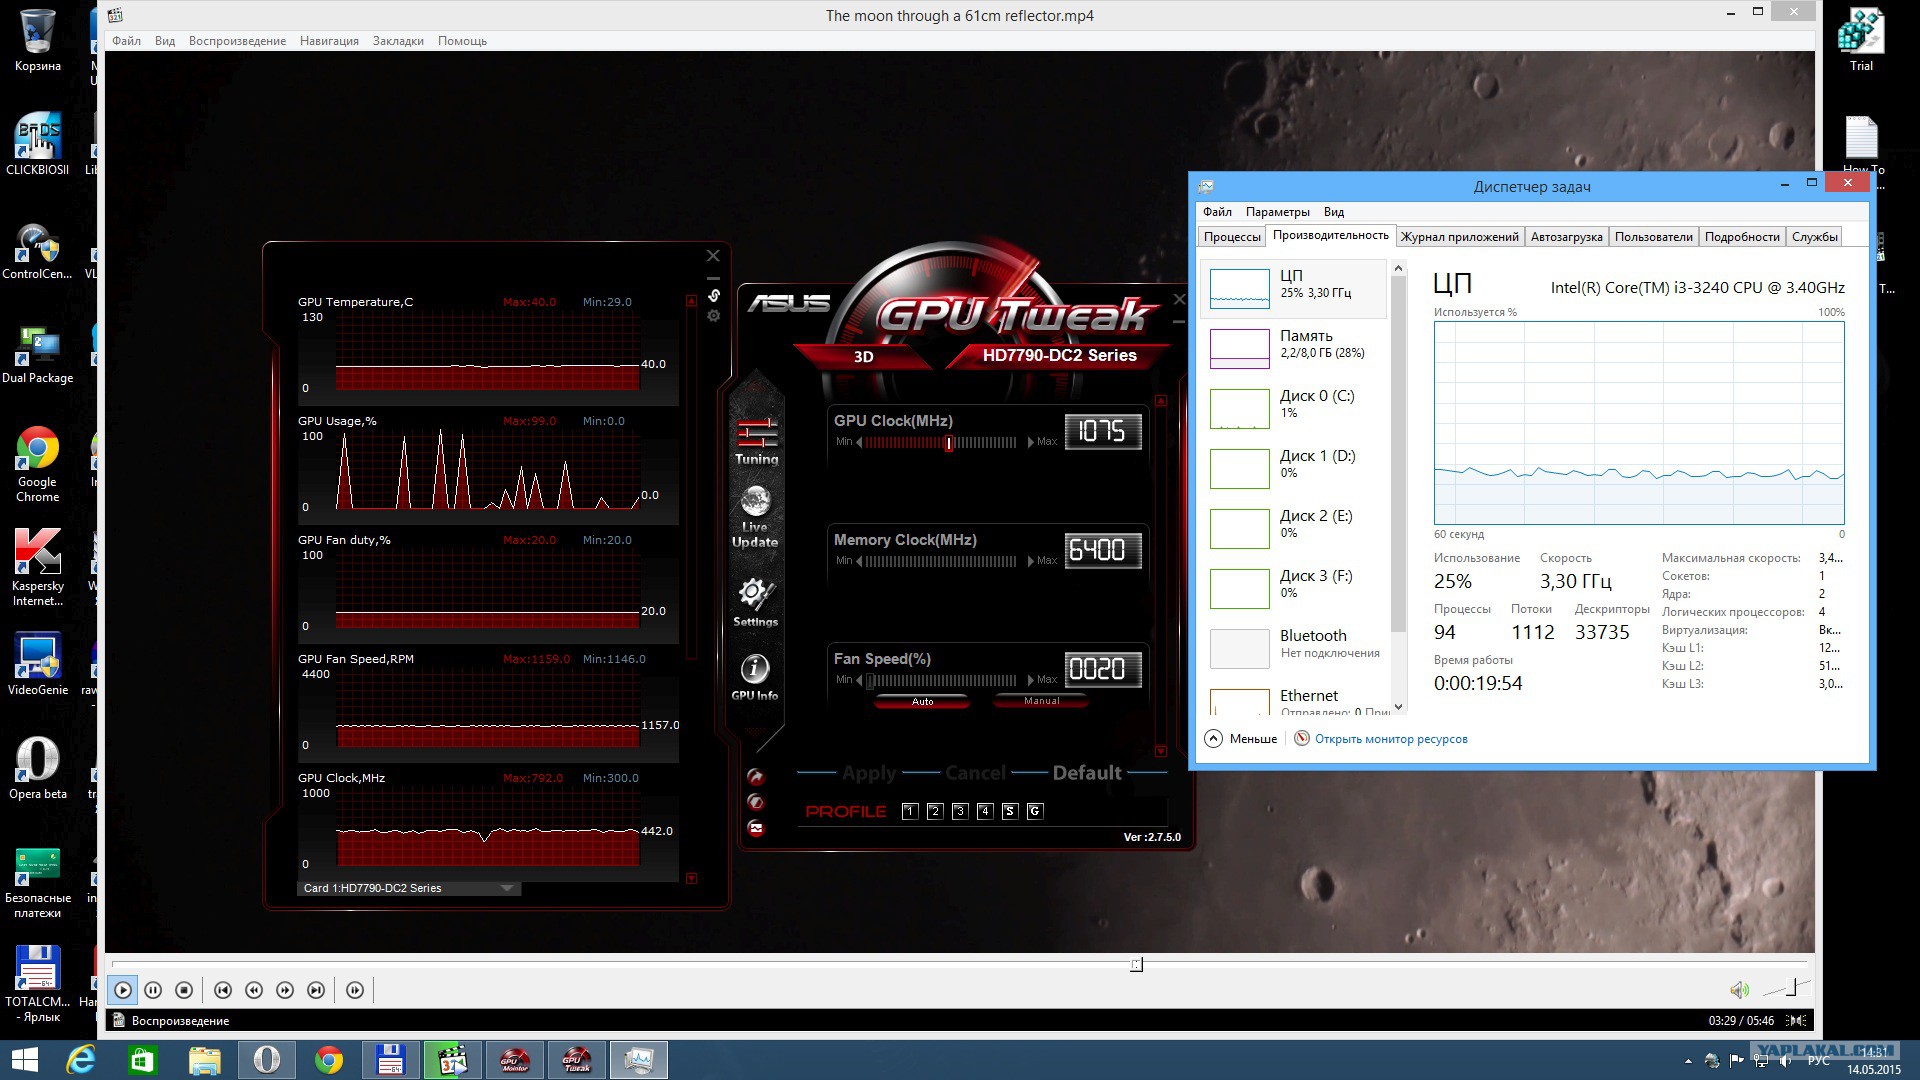Open GPU Info in GPU Tweak

(755, 677)
